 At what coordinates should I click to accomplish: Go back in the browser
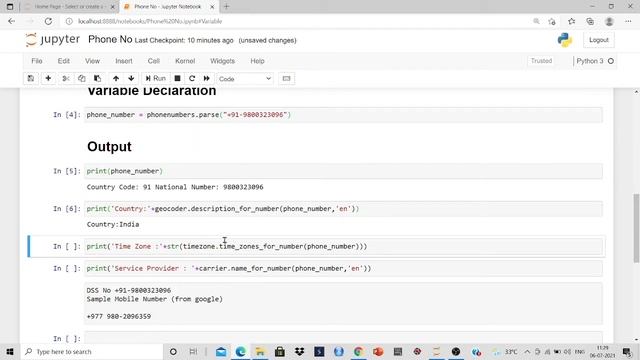point(11,21)
